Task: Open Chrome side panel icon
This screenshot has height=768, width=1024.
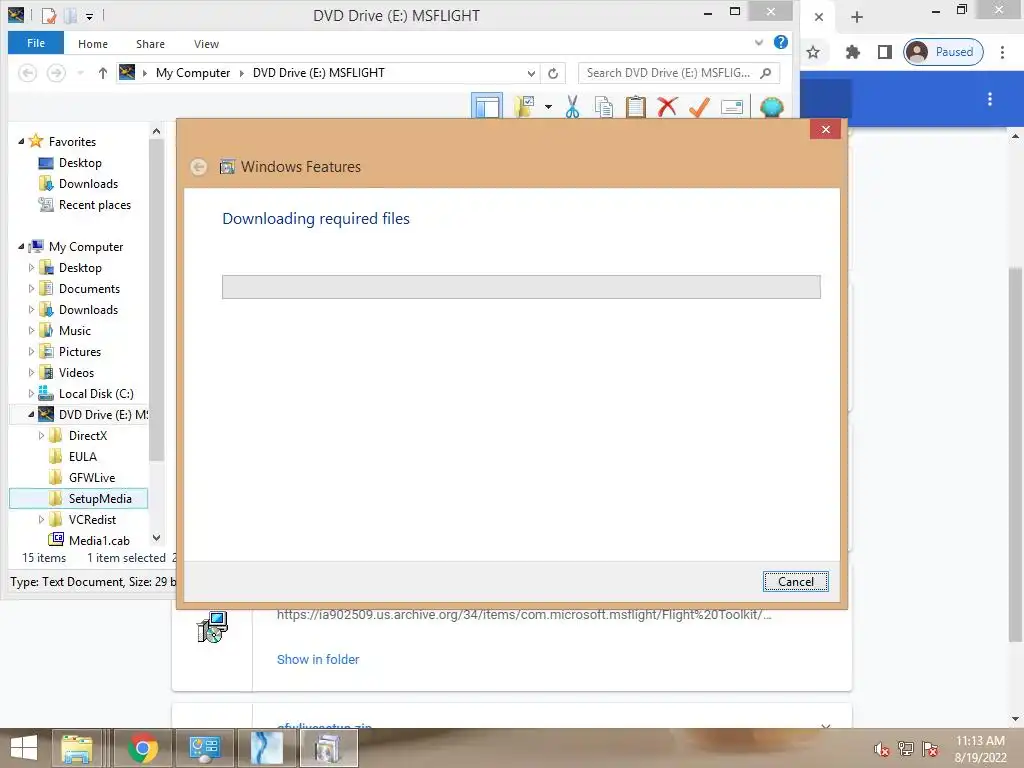Action: pyautogui.click(x=885, y=52)
